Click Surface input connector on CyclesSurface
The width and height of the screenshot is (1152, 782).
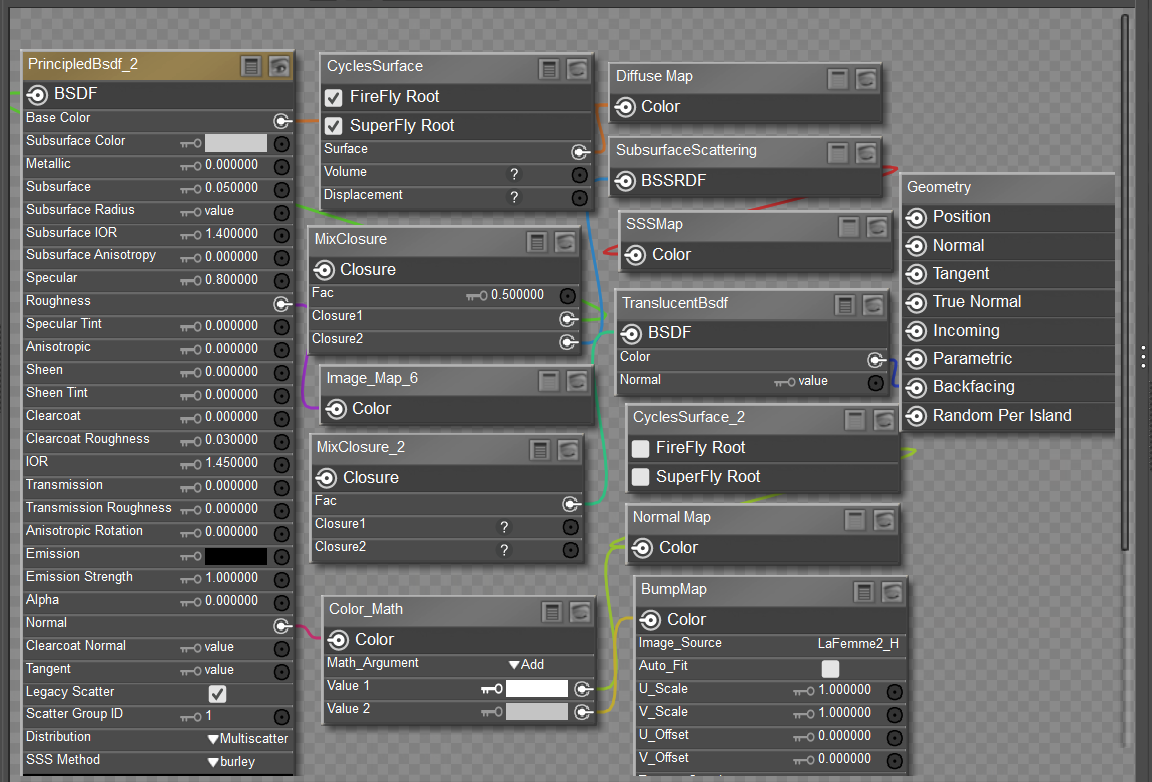point(580,152)
